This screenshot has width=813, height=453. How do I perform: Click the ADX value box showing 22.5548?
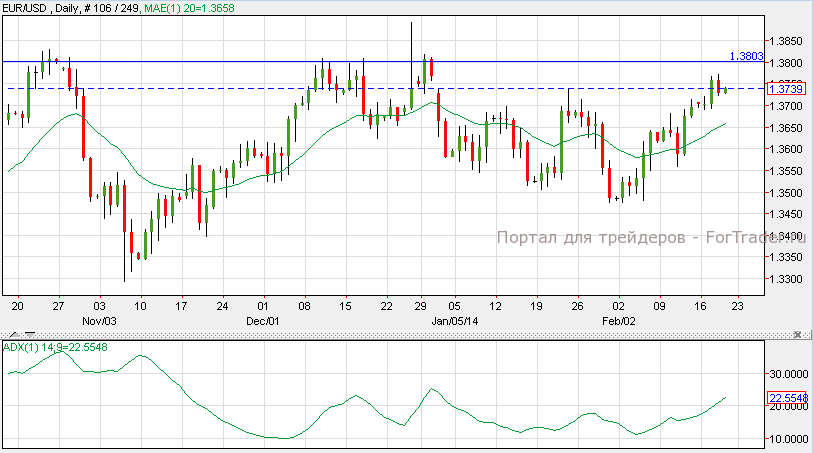point(787,399)
